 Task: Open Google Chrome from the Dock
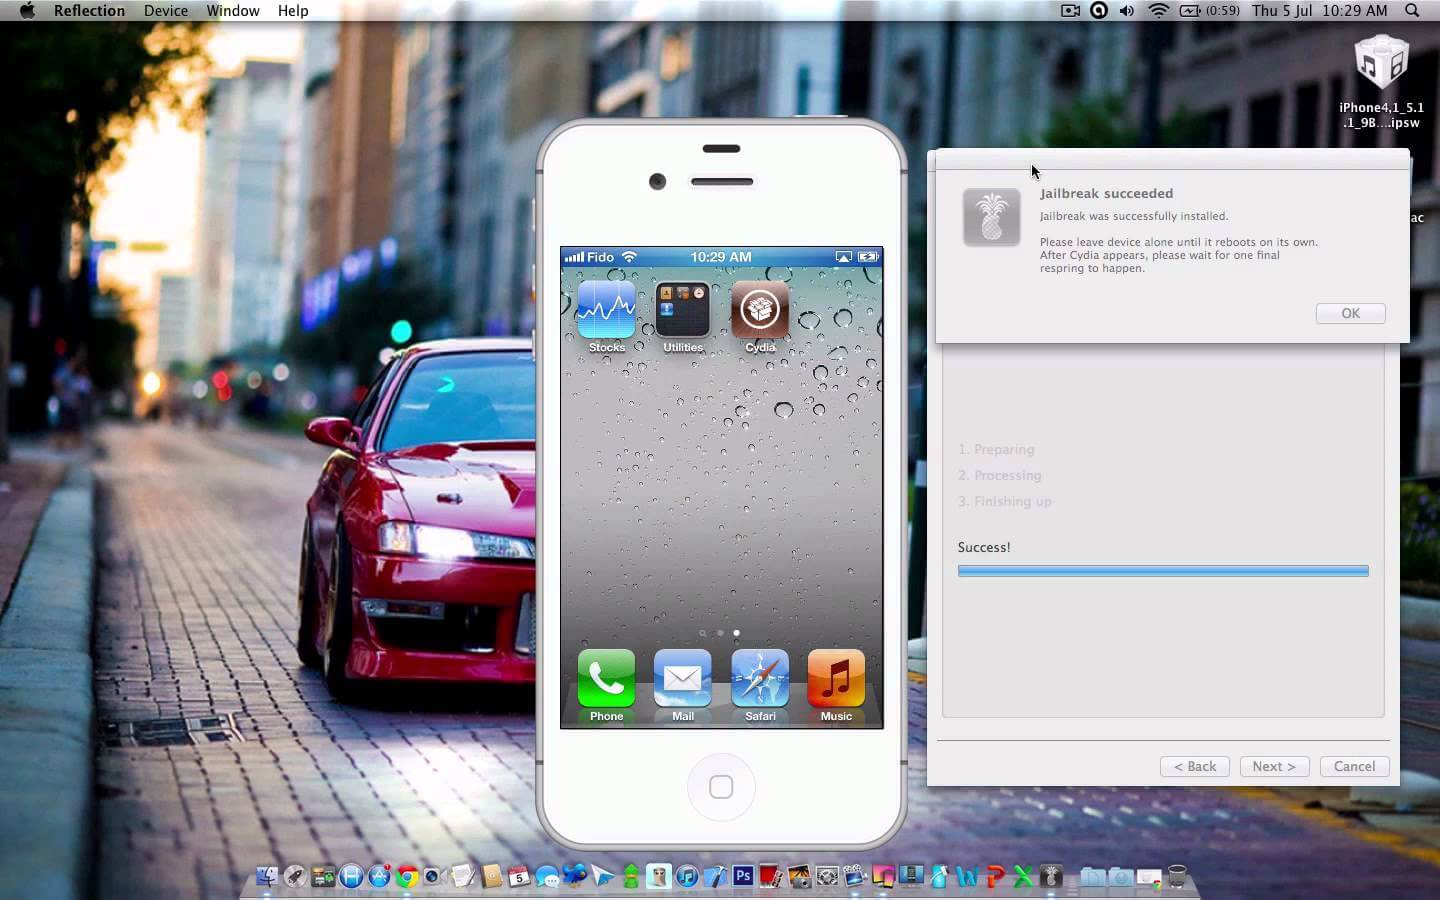click(x=407, y=877)
